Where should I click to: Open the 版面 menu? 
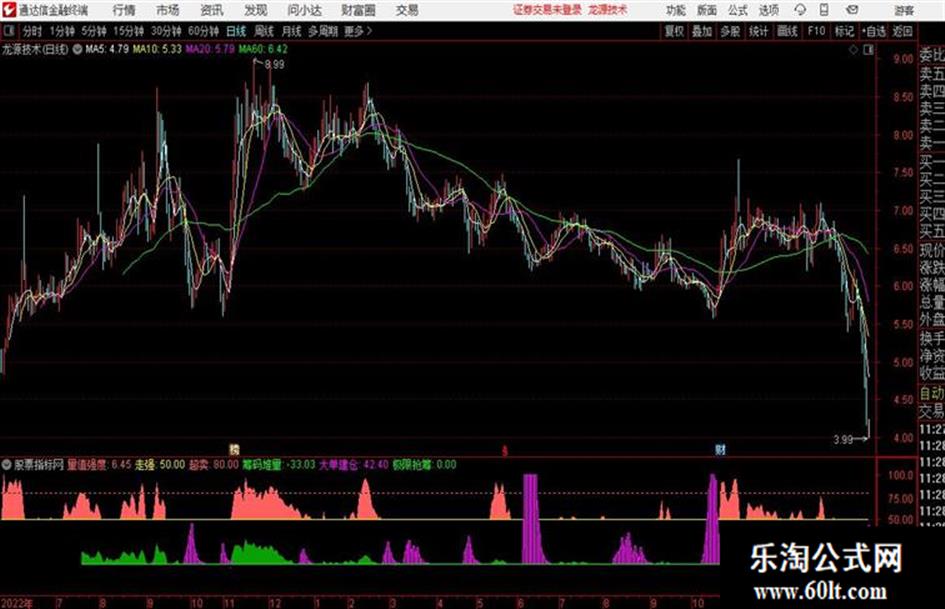click(x=706, y=10)
